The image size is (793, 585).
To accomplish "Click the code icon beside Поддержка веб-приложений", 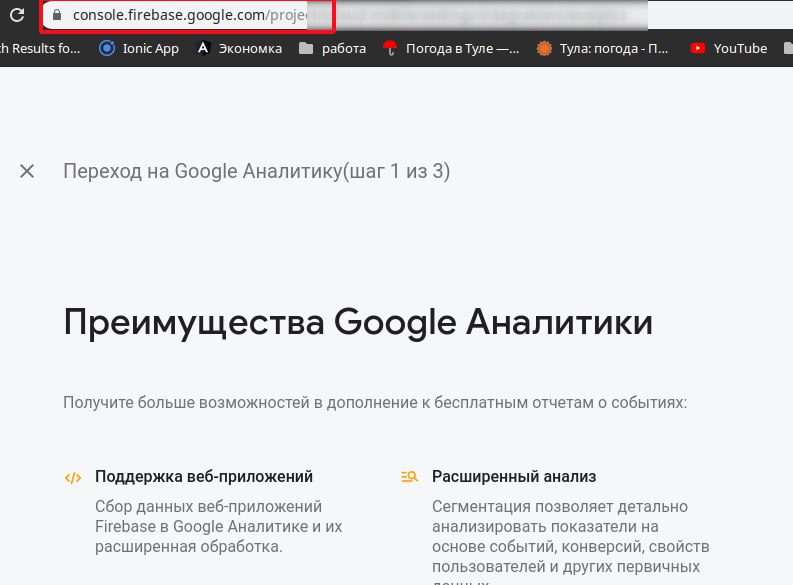I will 73,477.
